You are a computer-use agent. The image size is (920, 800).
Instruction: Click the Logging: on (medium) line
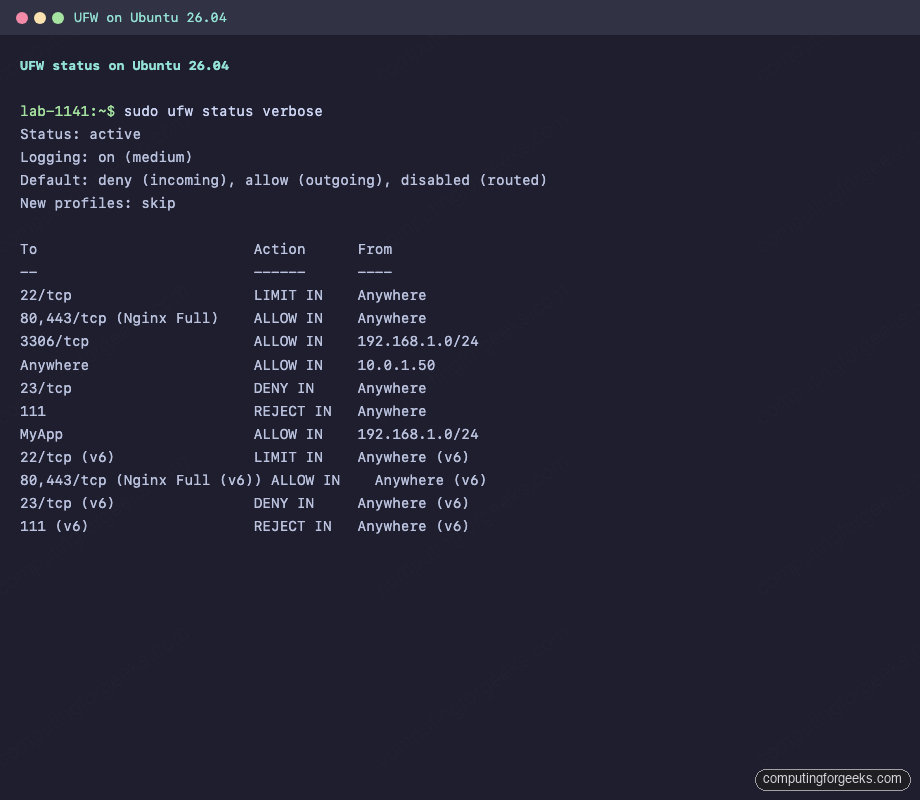(x=103, y=157)
